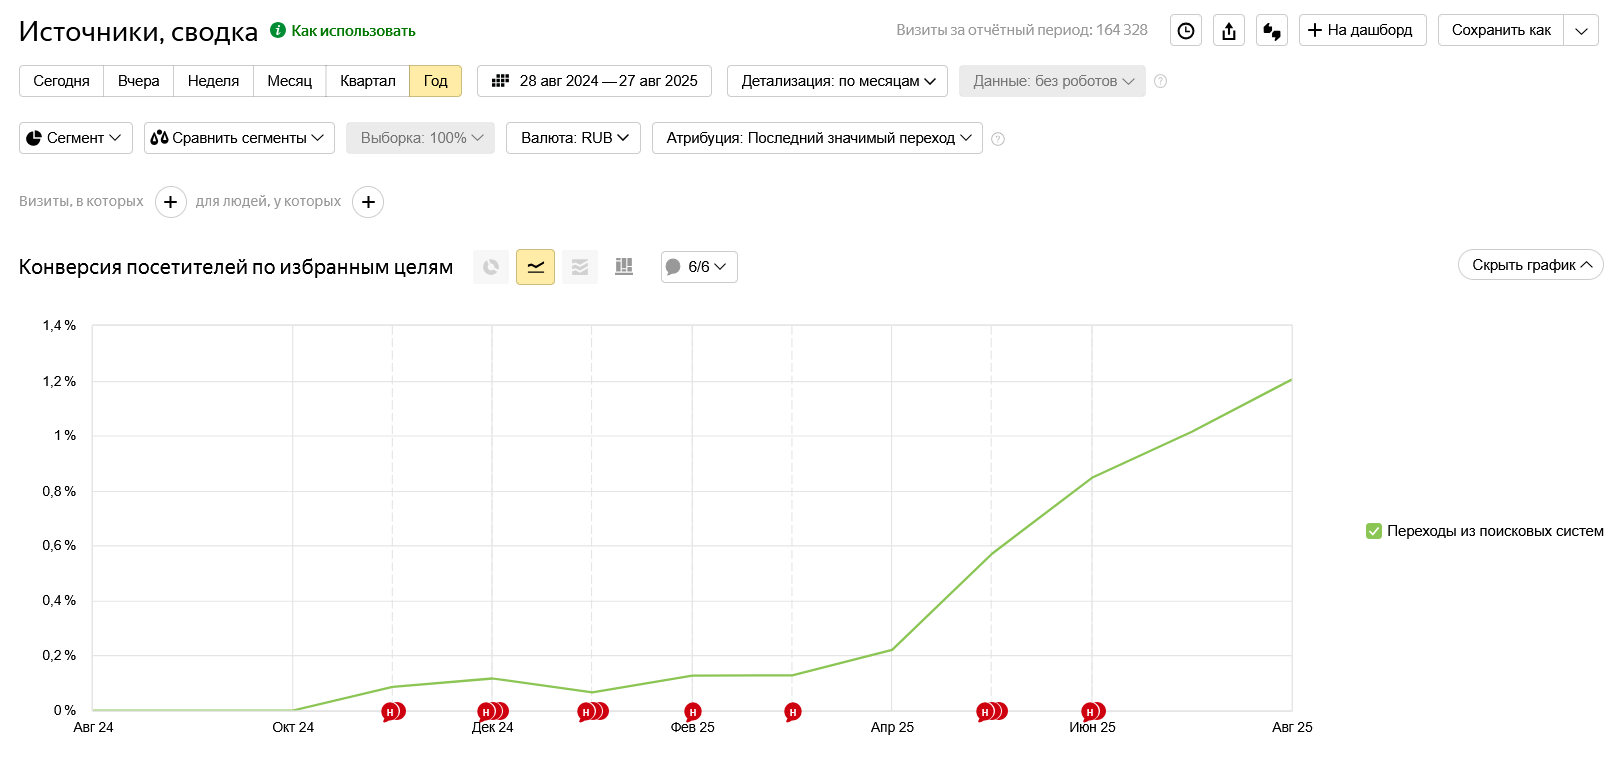This screenshot has width=1621, height=761.
Task: Click the export share icon
Action: [1229, 31]
